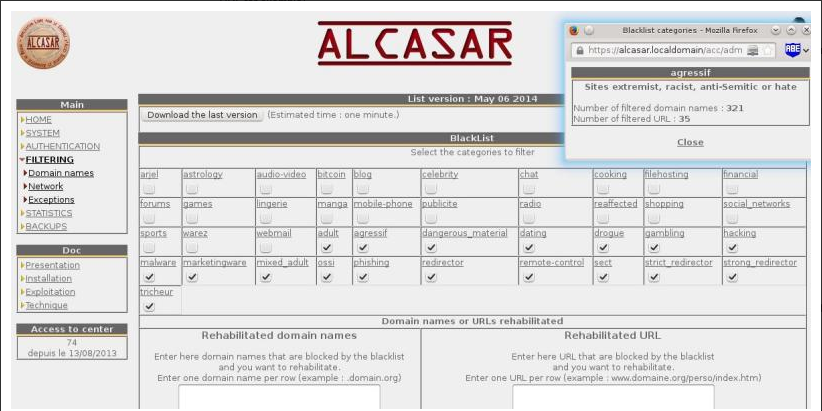Click the Close link in popup
The height and width of the screenshot is (411, 822).
point(690,142)
